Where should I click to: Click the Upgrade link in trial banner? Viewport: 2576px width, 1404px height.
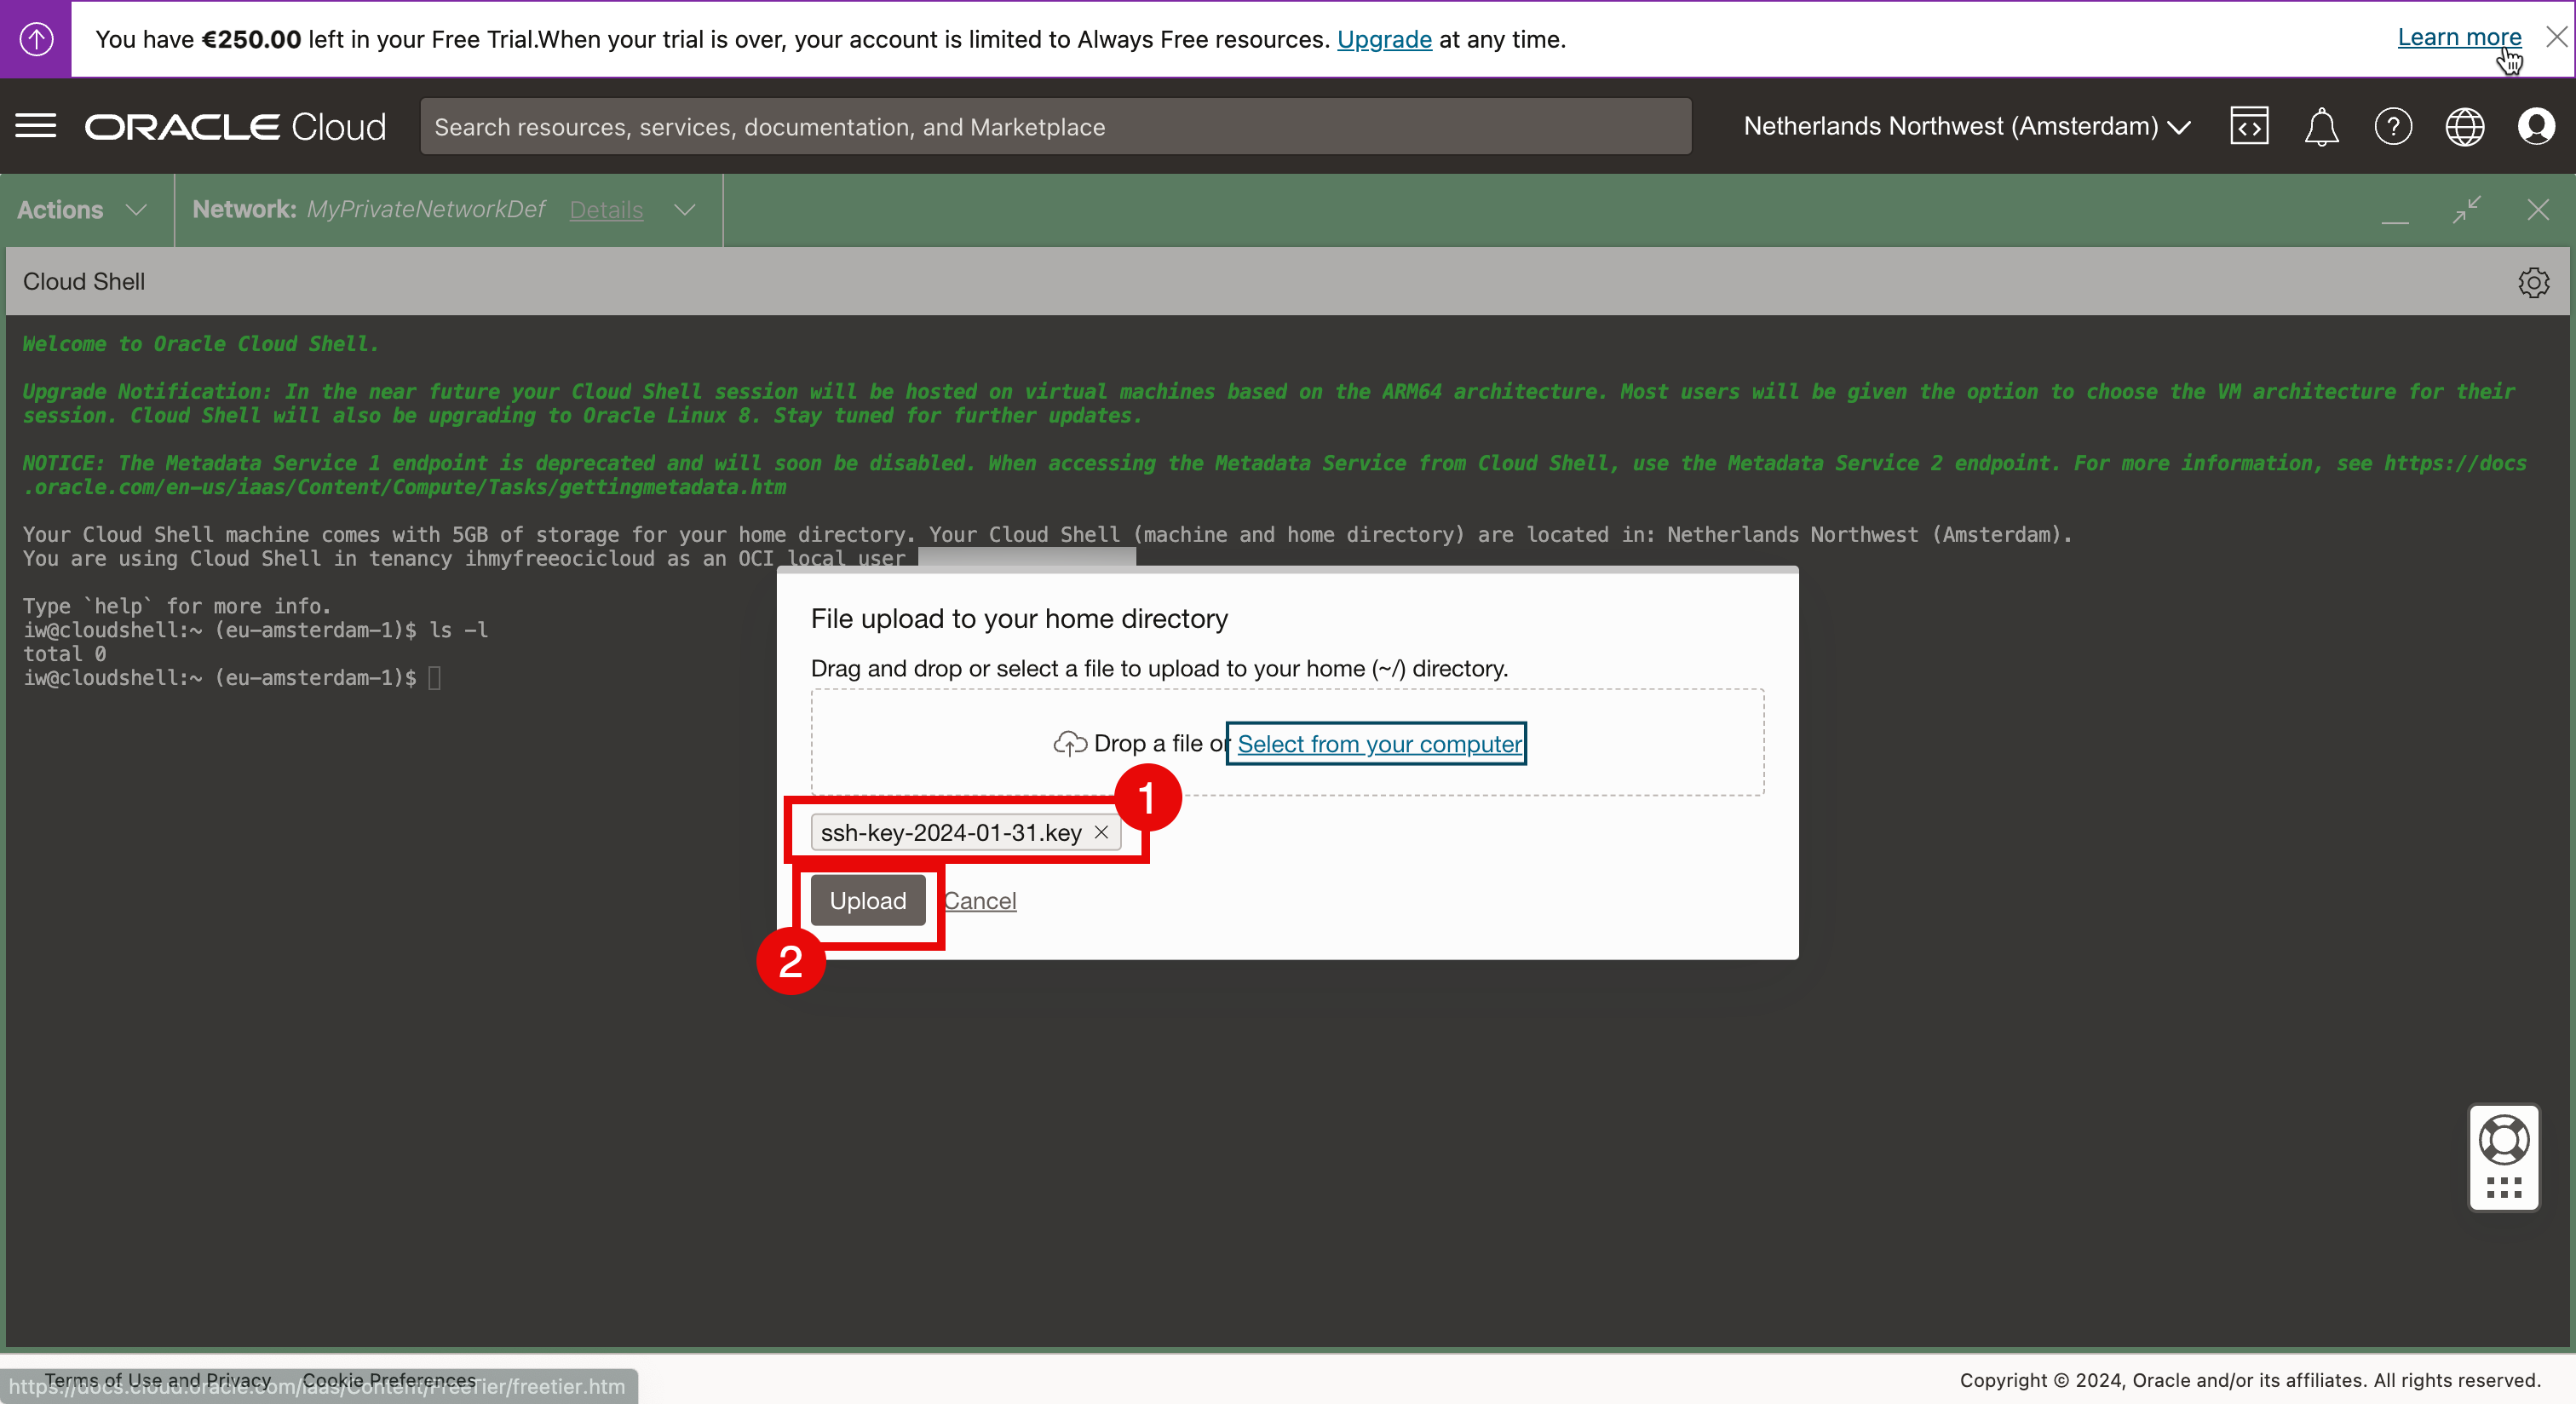pyautogui.click(x=1384, y=39)
